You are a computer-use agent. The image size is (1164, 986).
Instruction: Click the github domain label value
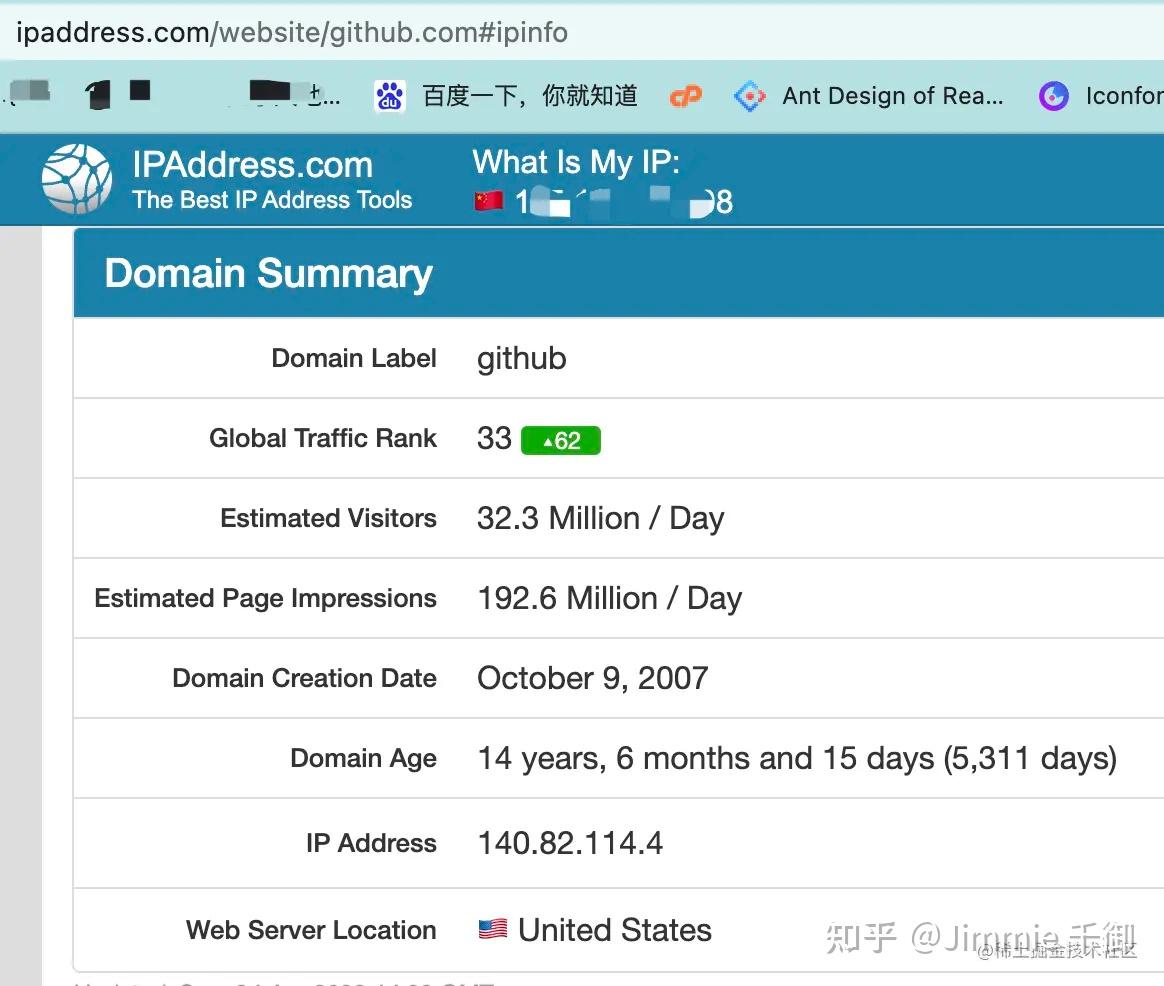522,358
